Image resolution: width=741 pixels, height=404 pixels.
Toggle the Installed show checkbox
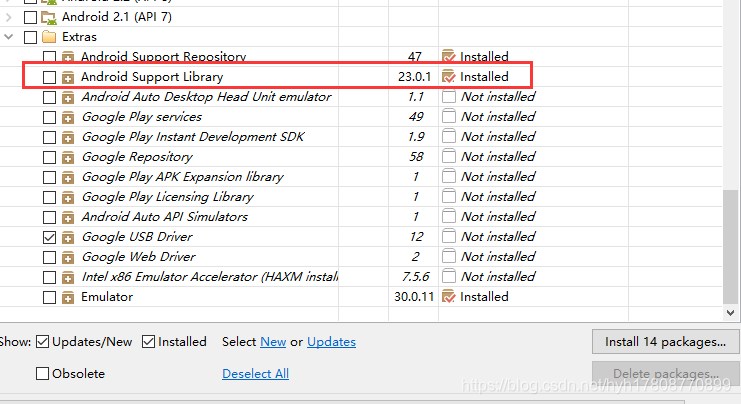click(148, 342)
